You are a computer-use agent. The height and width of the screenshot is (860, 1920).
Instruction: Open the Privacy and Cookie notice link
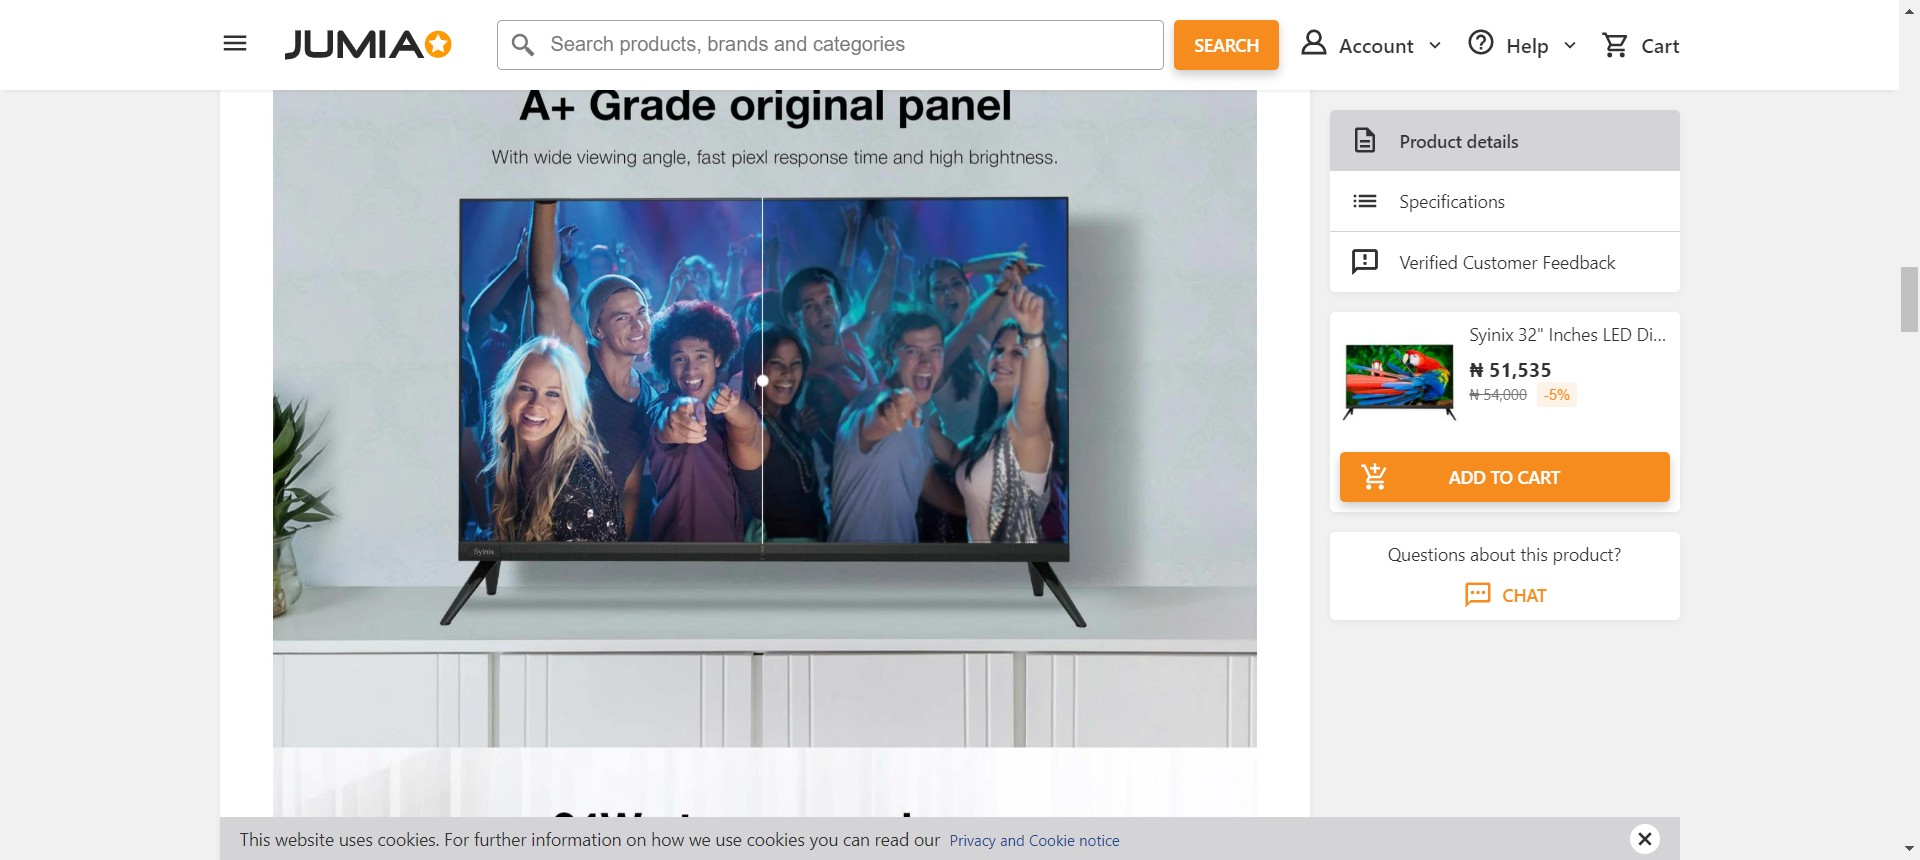1034,841
